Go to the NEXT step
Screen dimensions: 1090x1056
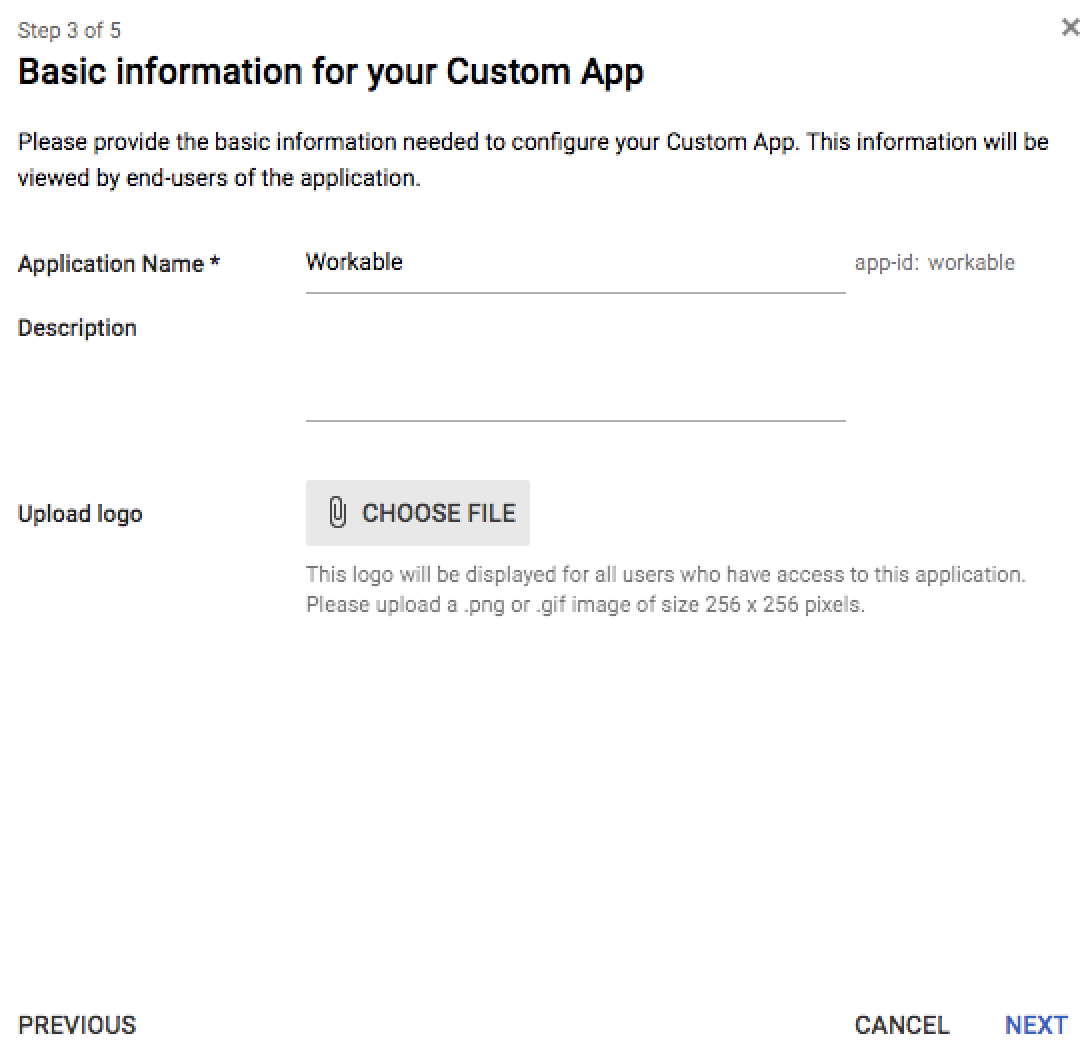click(x=1036, y=1025)
